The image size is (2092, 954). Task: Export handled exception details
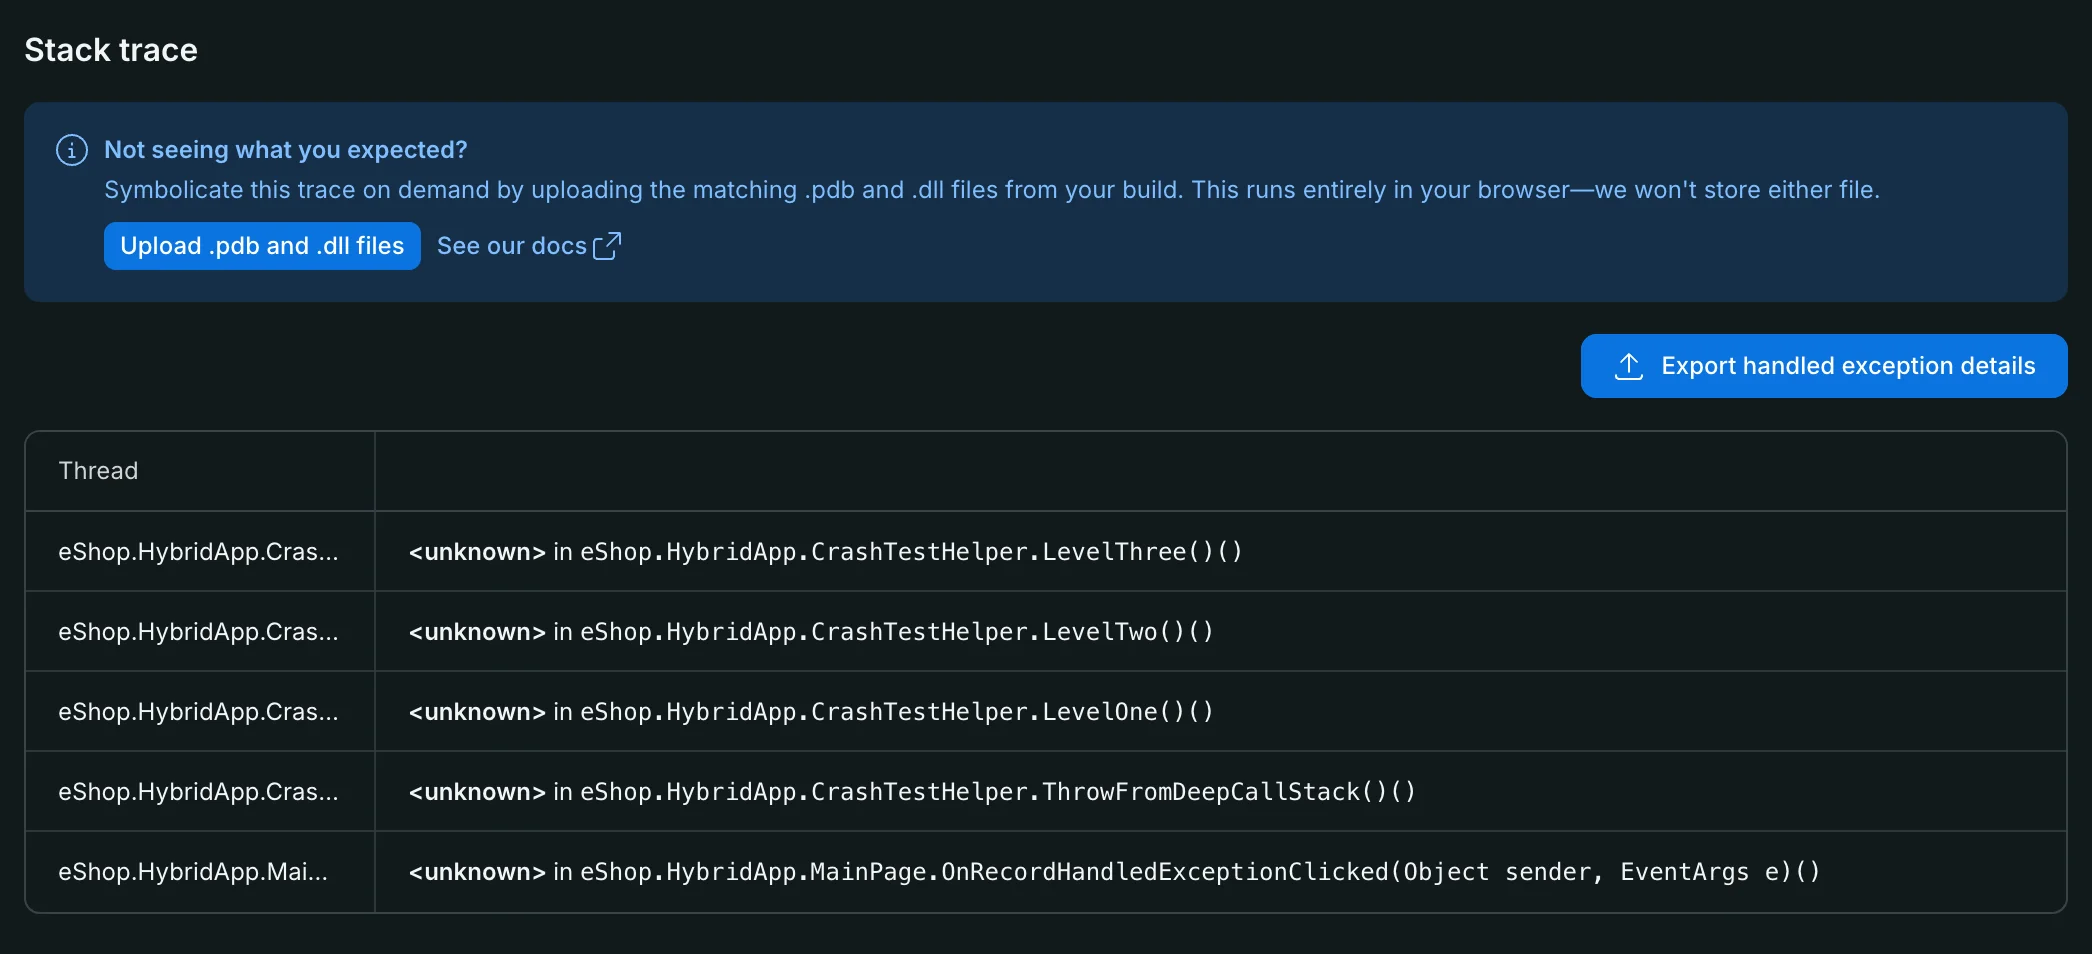(x=1824, y=366)
